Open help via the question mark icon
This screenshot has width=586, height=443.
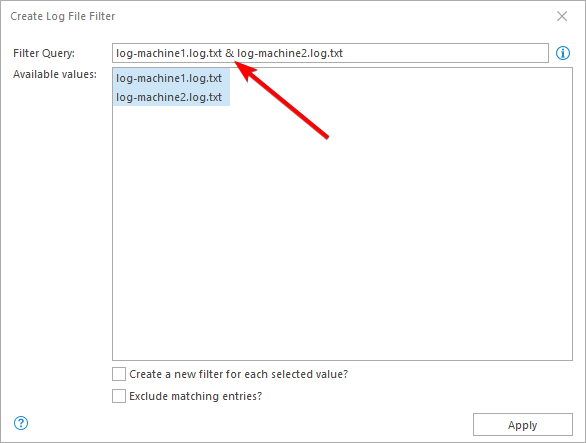pos(21,423)
